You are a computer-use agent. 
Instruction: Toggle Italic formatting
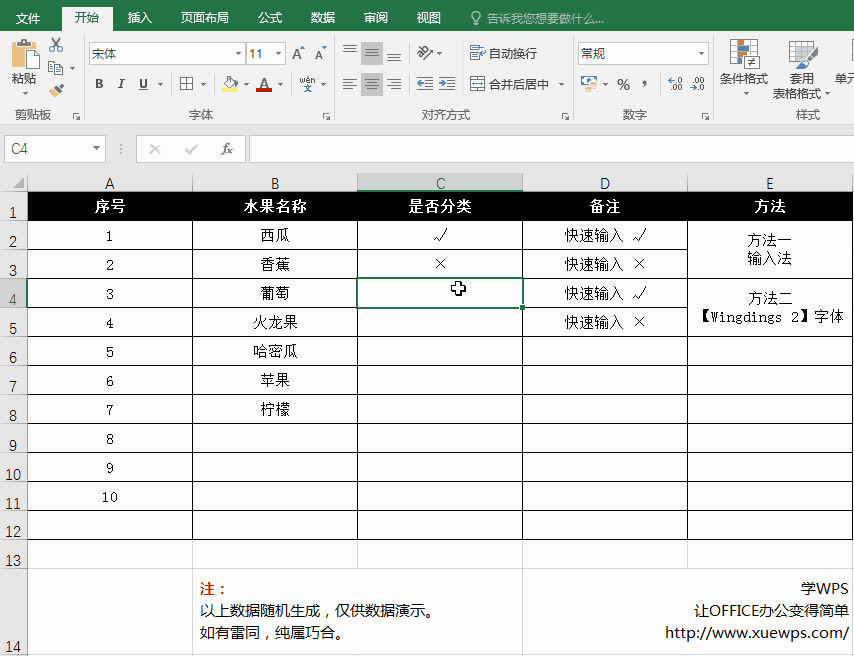(121, 85)
